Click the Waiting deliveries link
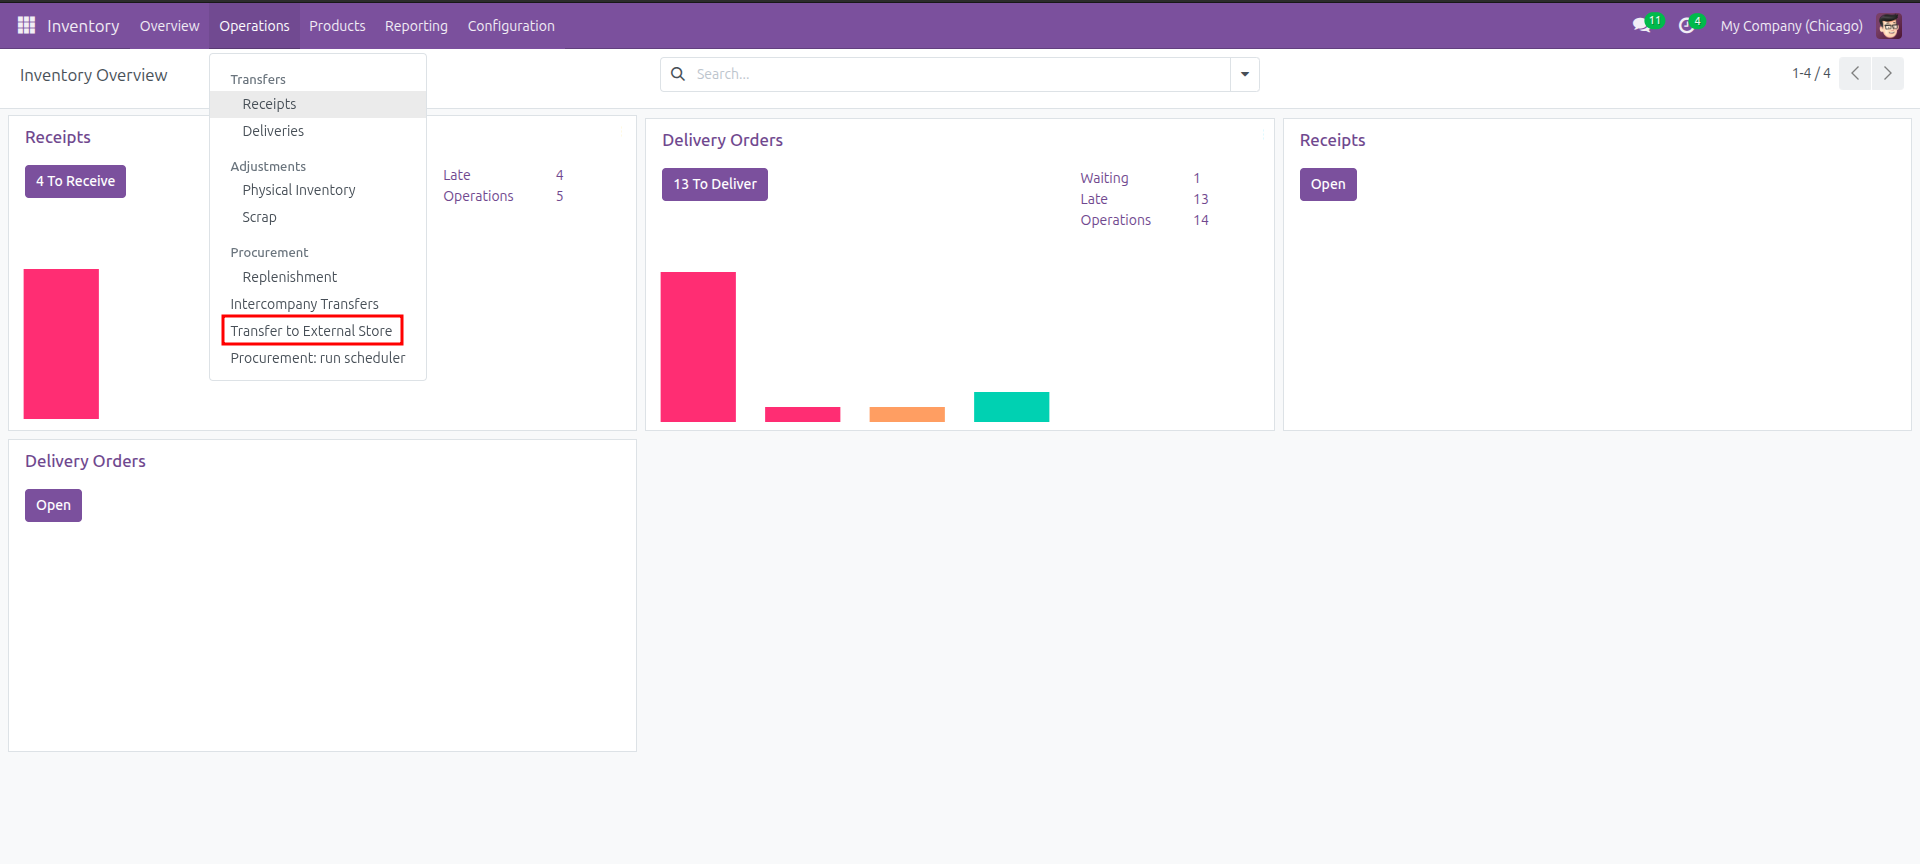 (1104, 178)
